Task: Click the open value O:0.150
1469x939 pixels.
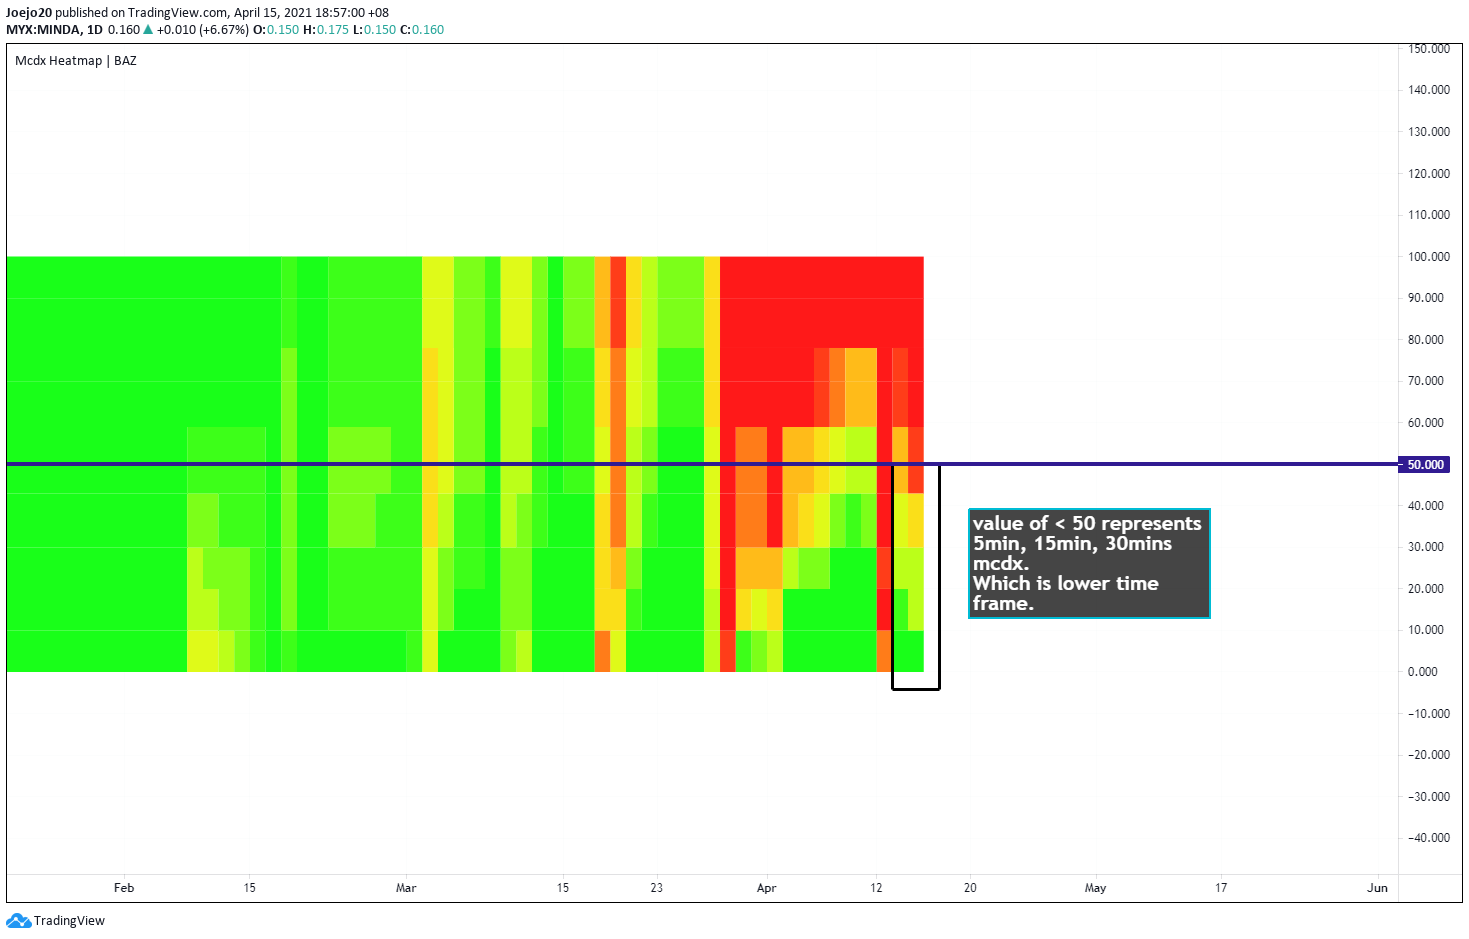Action: tap(276, 30)
